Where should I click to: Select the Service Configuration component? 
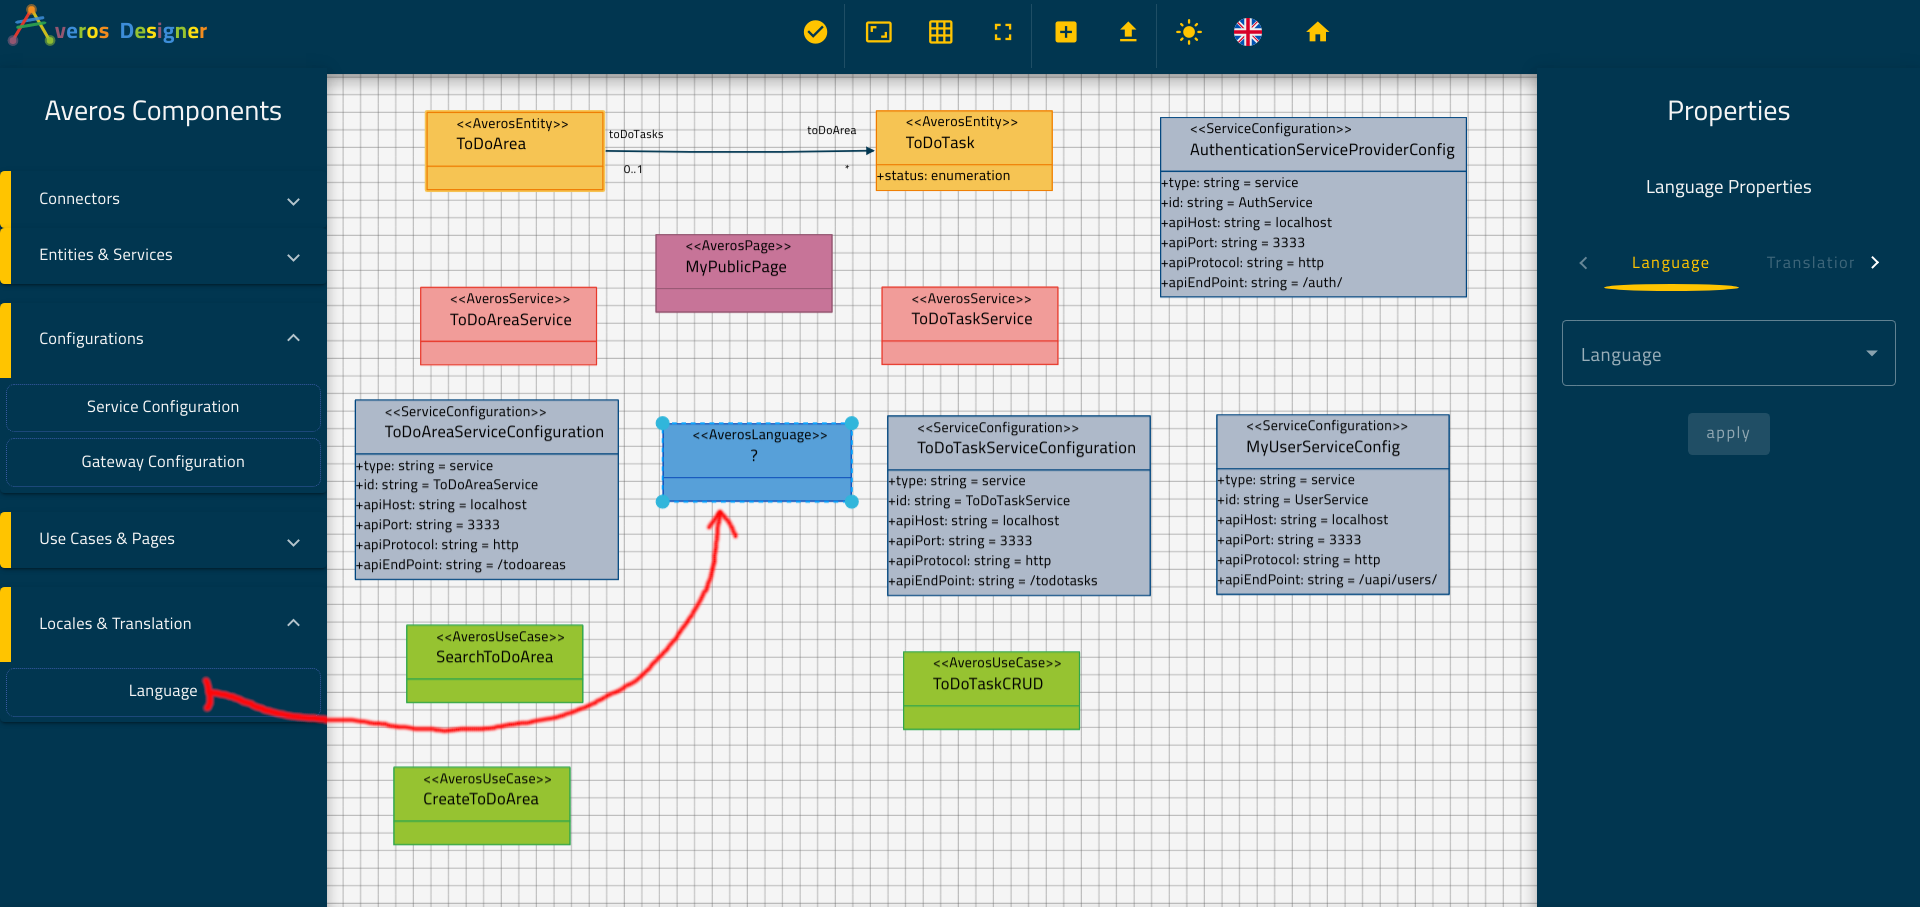[x=163, y=407]
